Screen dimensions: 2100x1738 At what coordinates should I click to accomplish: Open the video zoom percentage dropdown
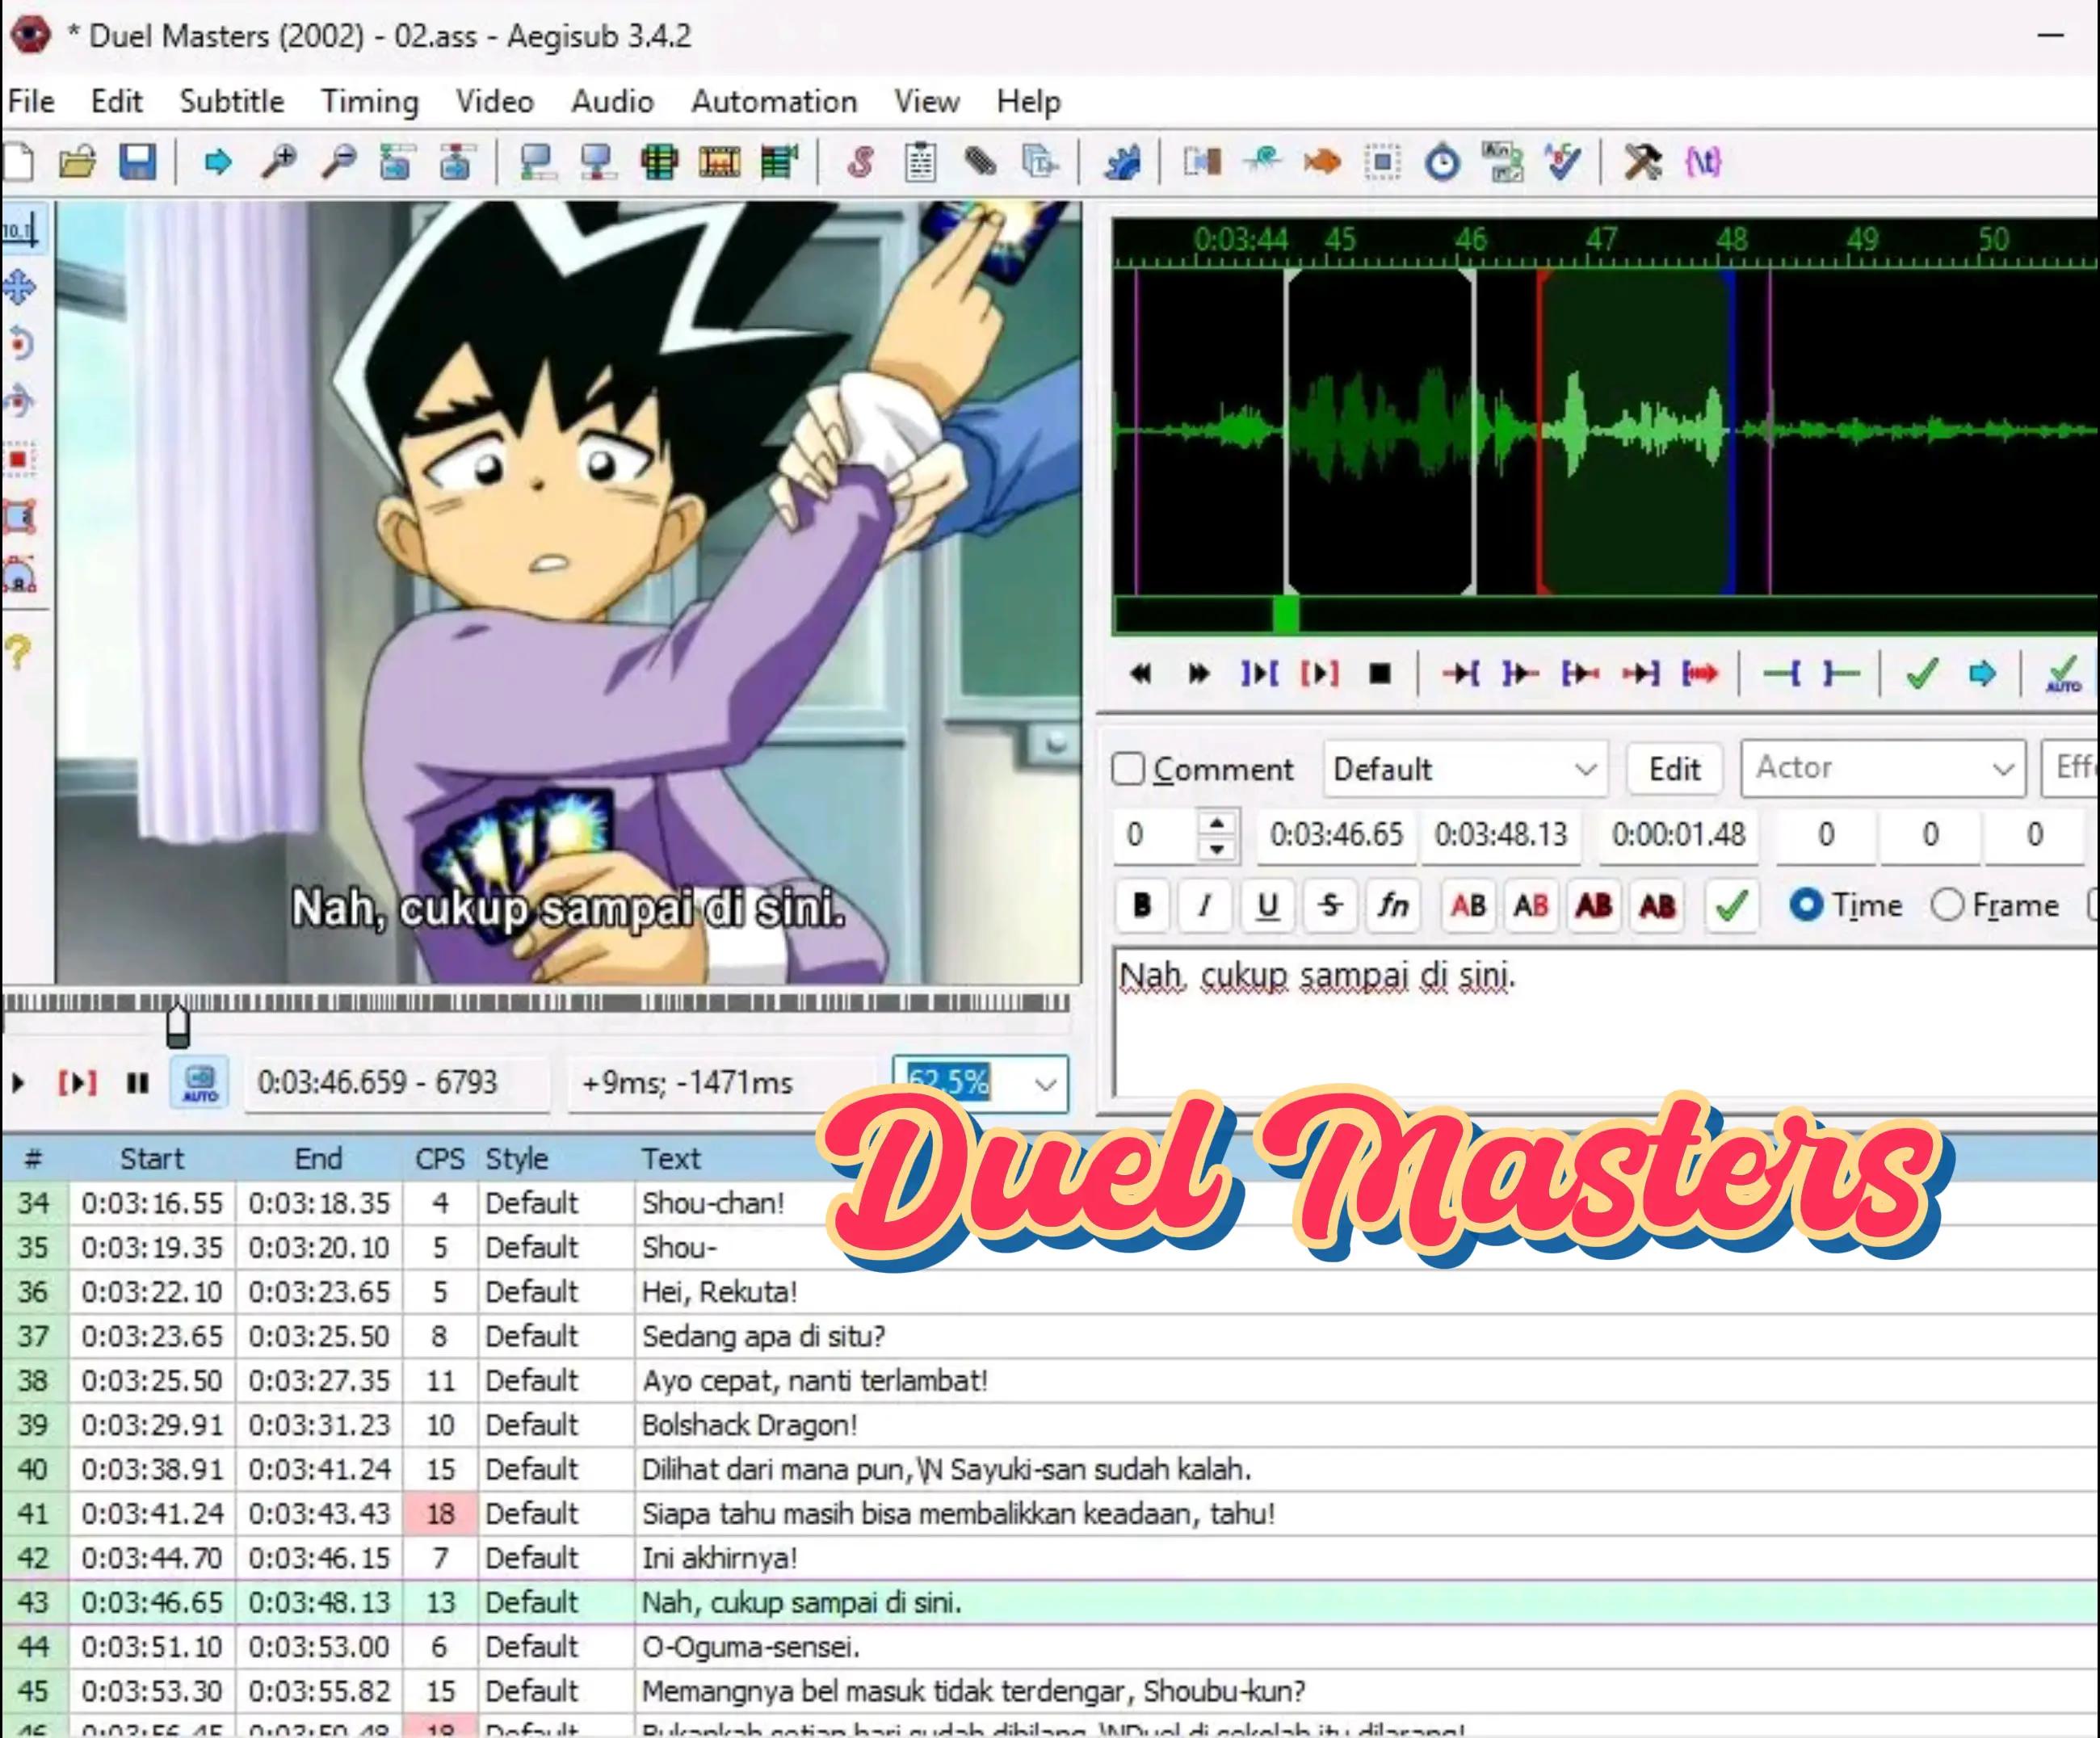[x=1045, y=1084]
